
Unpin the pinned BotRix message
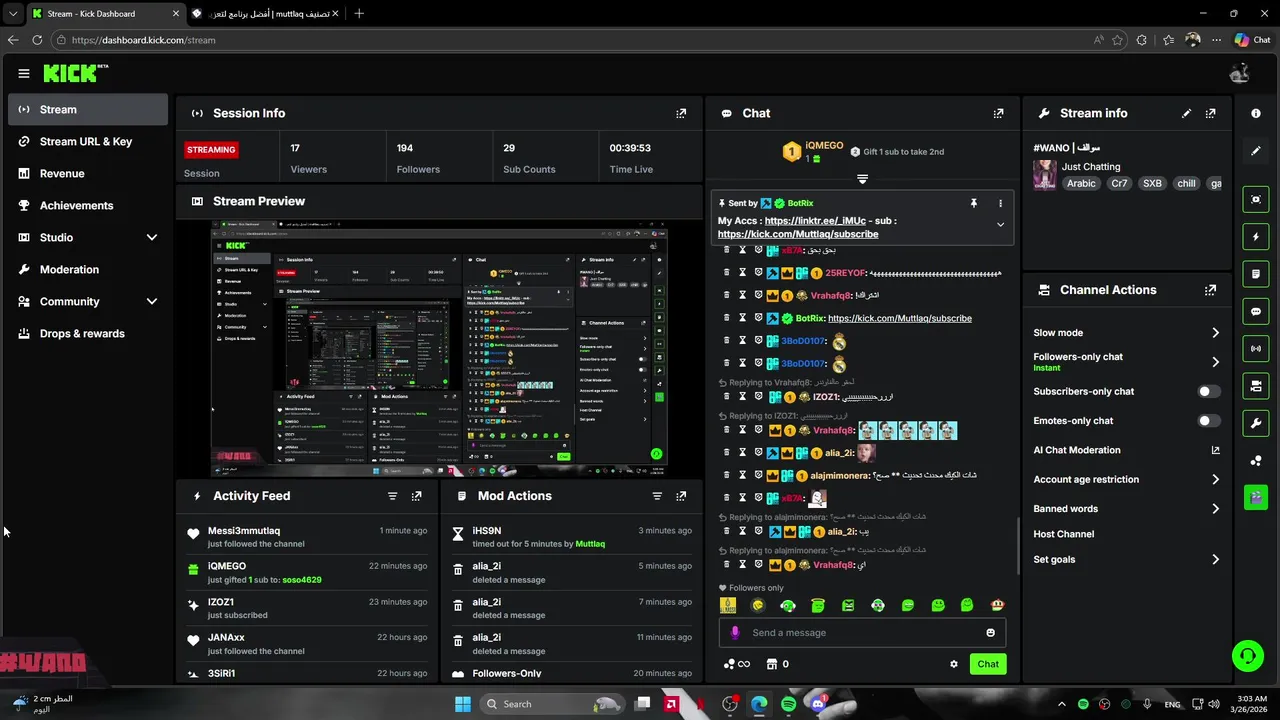click(x=973, y=203)
